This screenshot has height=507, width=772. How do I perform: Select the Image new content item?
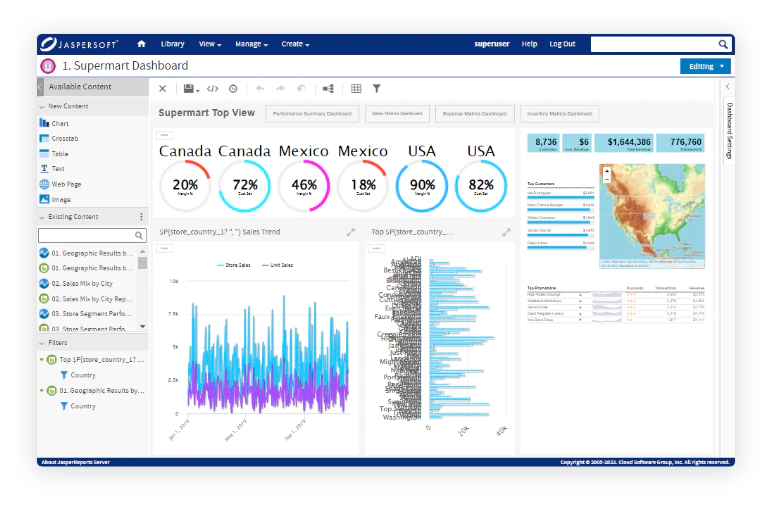[55, 199]
